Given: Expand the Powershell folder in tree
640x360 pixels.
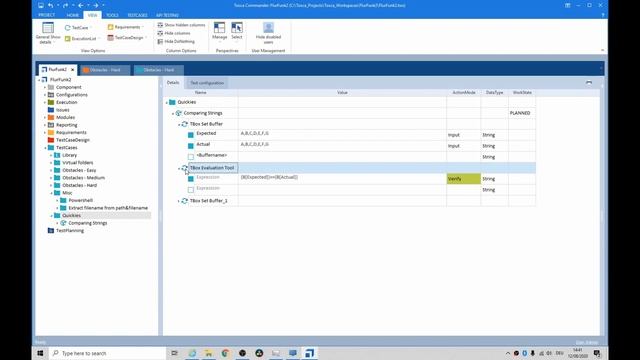Looking at the screenshot, I should 58,200.
